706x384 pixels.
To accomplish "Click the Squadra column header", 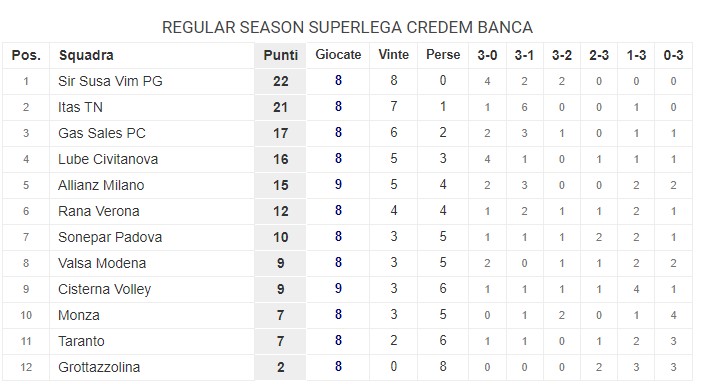I will pos(86,55).
